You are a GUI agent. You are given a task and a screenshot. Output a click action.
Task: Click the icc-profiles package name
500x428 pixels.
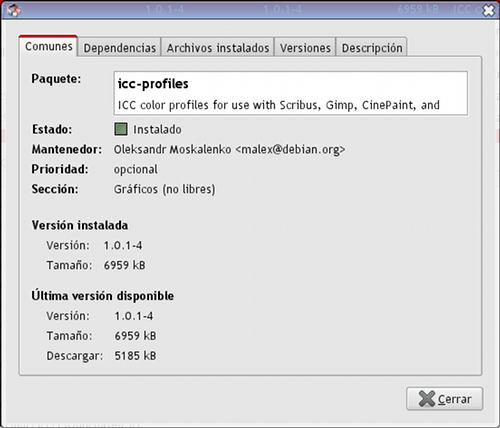point(153,84)
